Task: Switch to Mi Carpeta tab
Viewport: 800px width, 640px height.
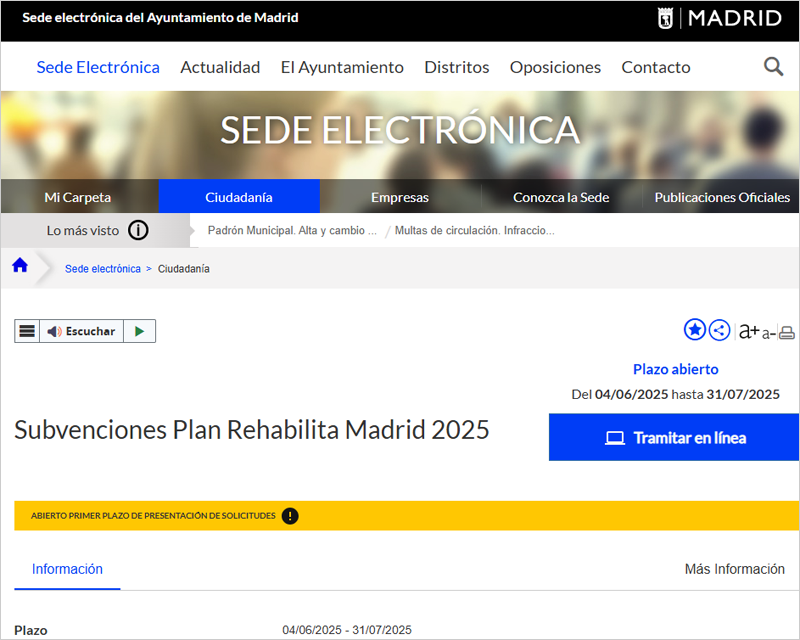Action: (78, 197)
